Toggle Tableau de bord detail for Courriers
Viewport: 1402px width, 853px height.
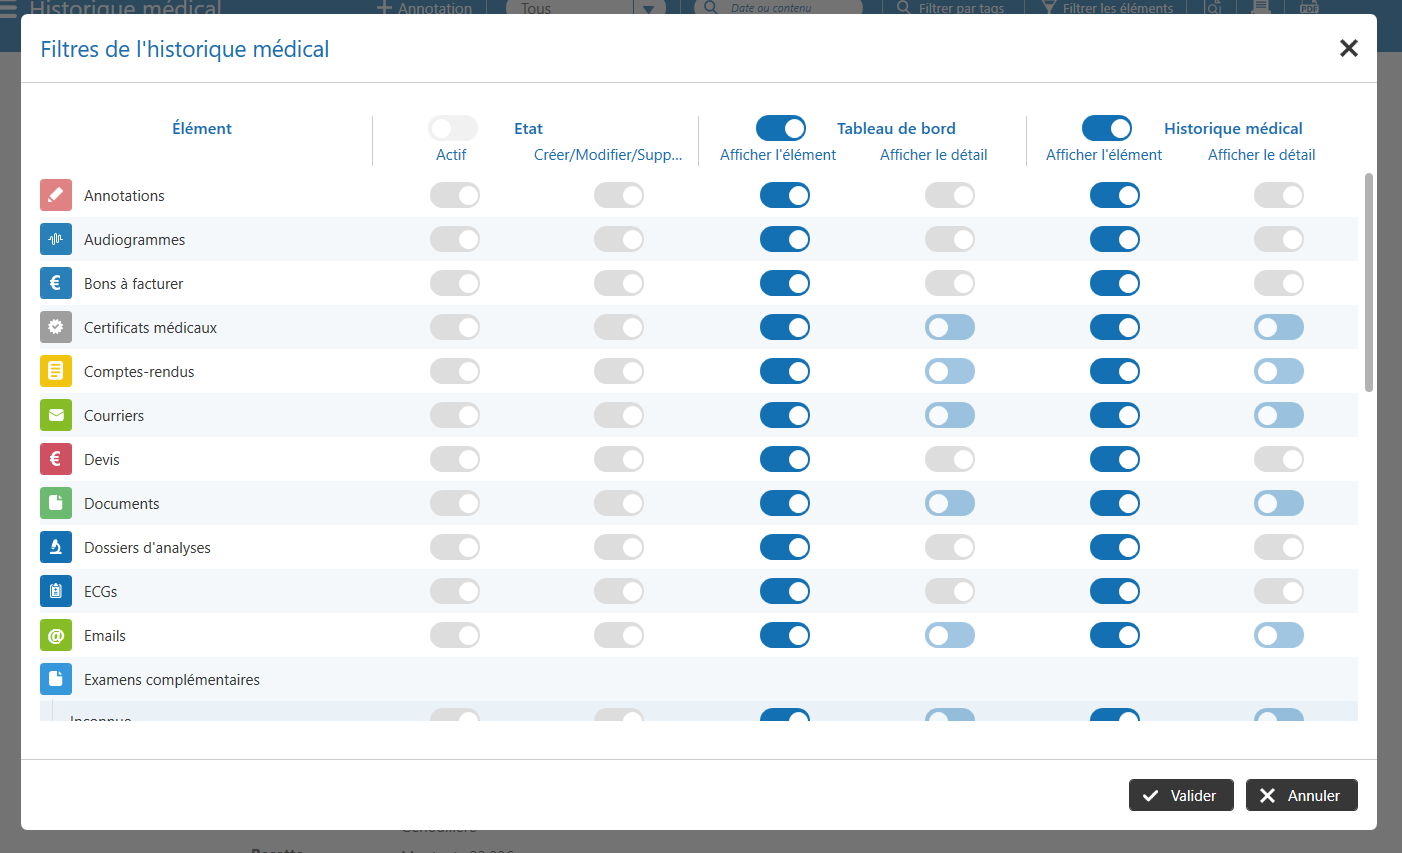pyautogui.click(x=949, y=415)
